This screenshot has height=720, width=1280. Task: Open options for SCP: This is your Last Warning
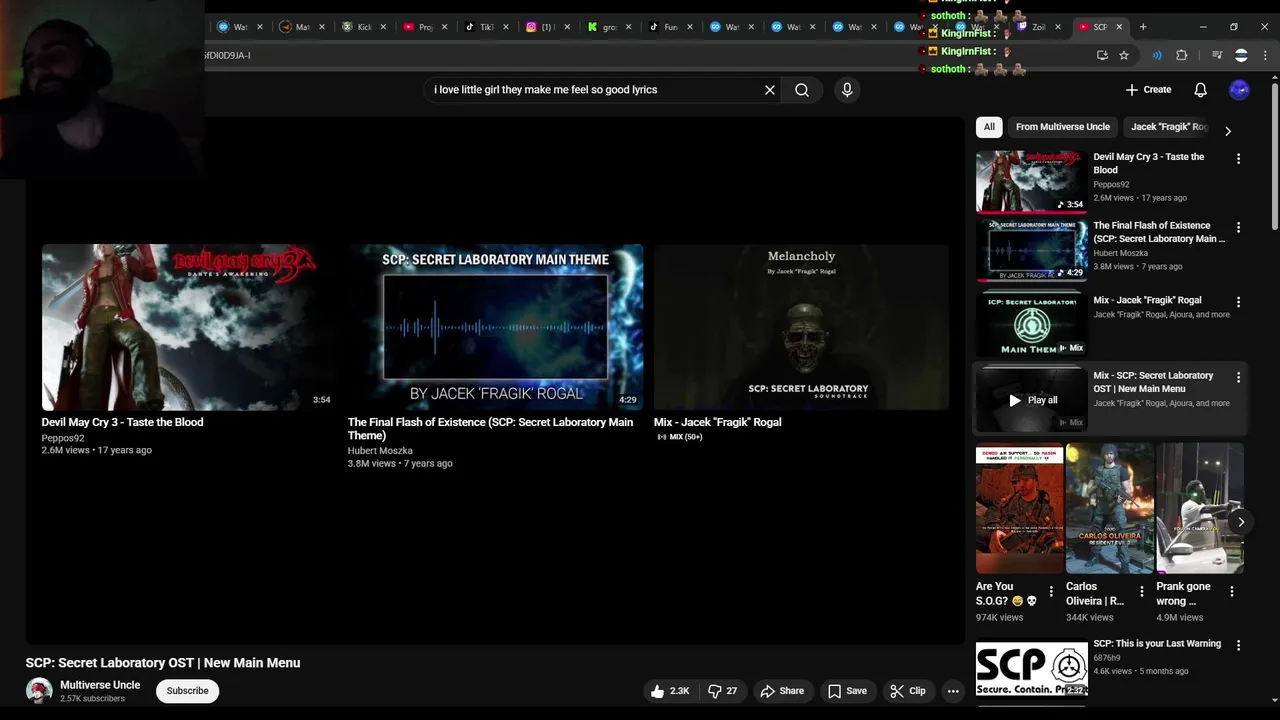(x=1238, y=646)
